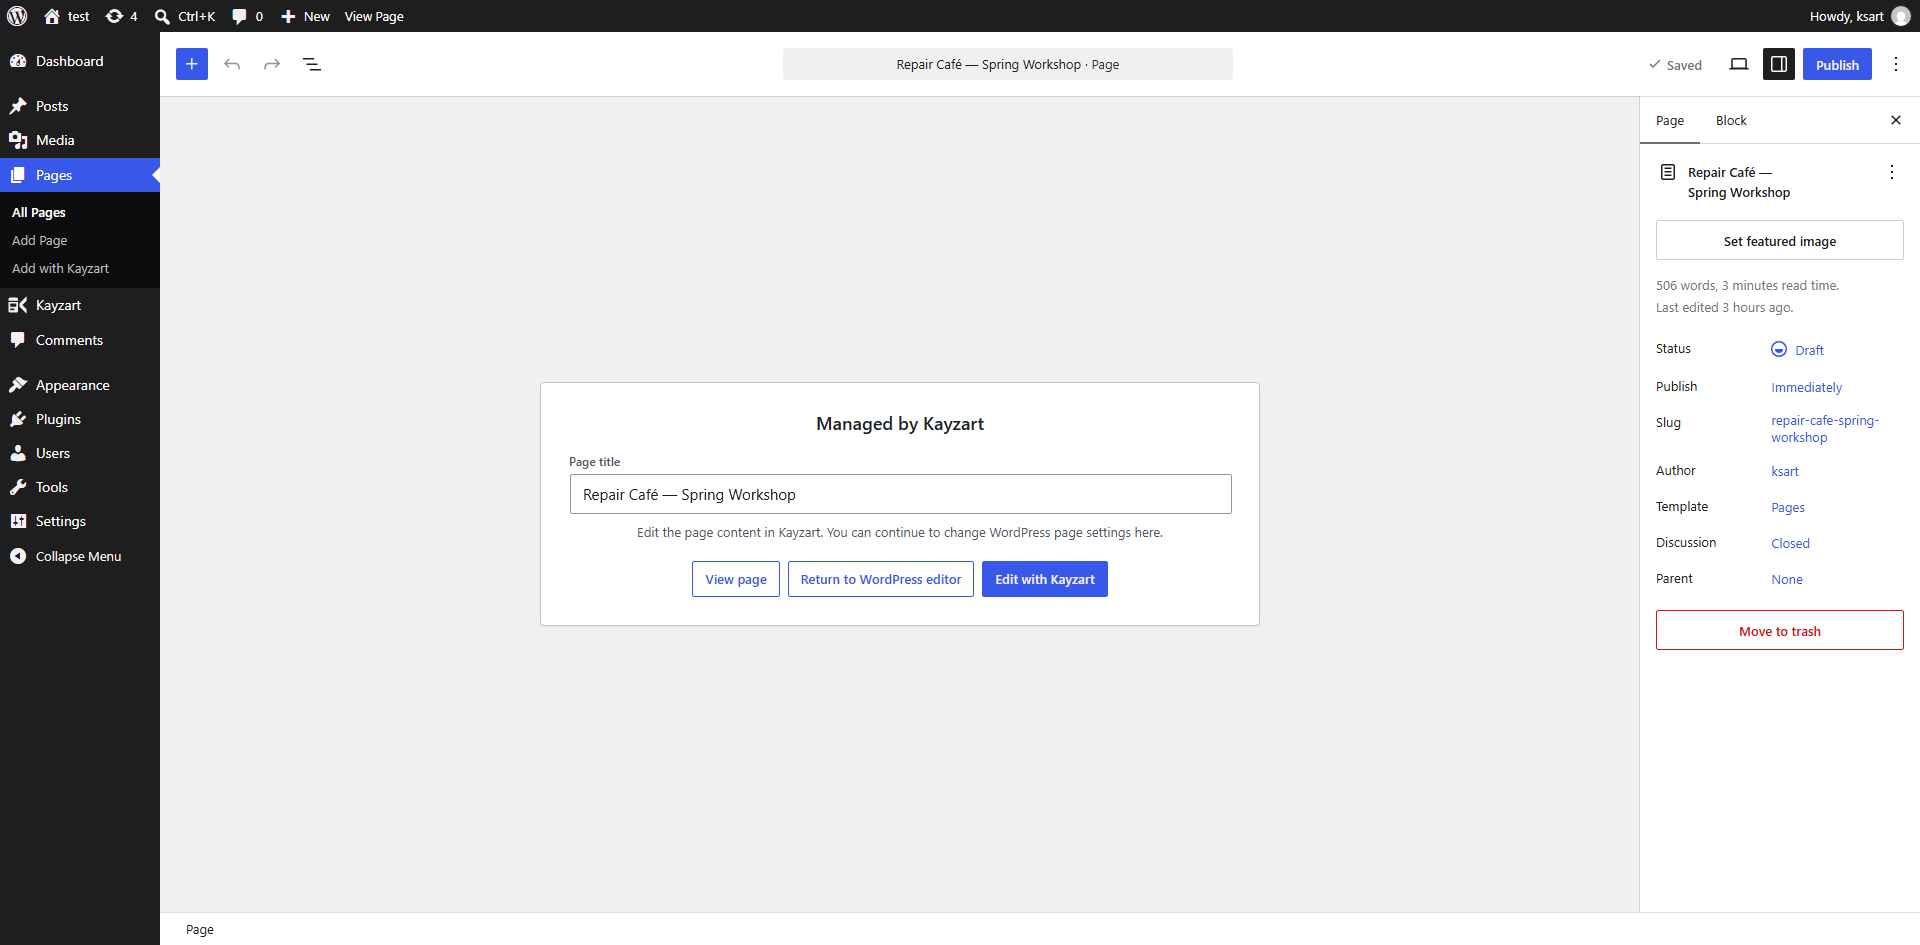Open the Dashboard menu

pos(80,61)
